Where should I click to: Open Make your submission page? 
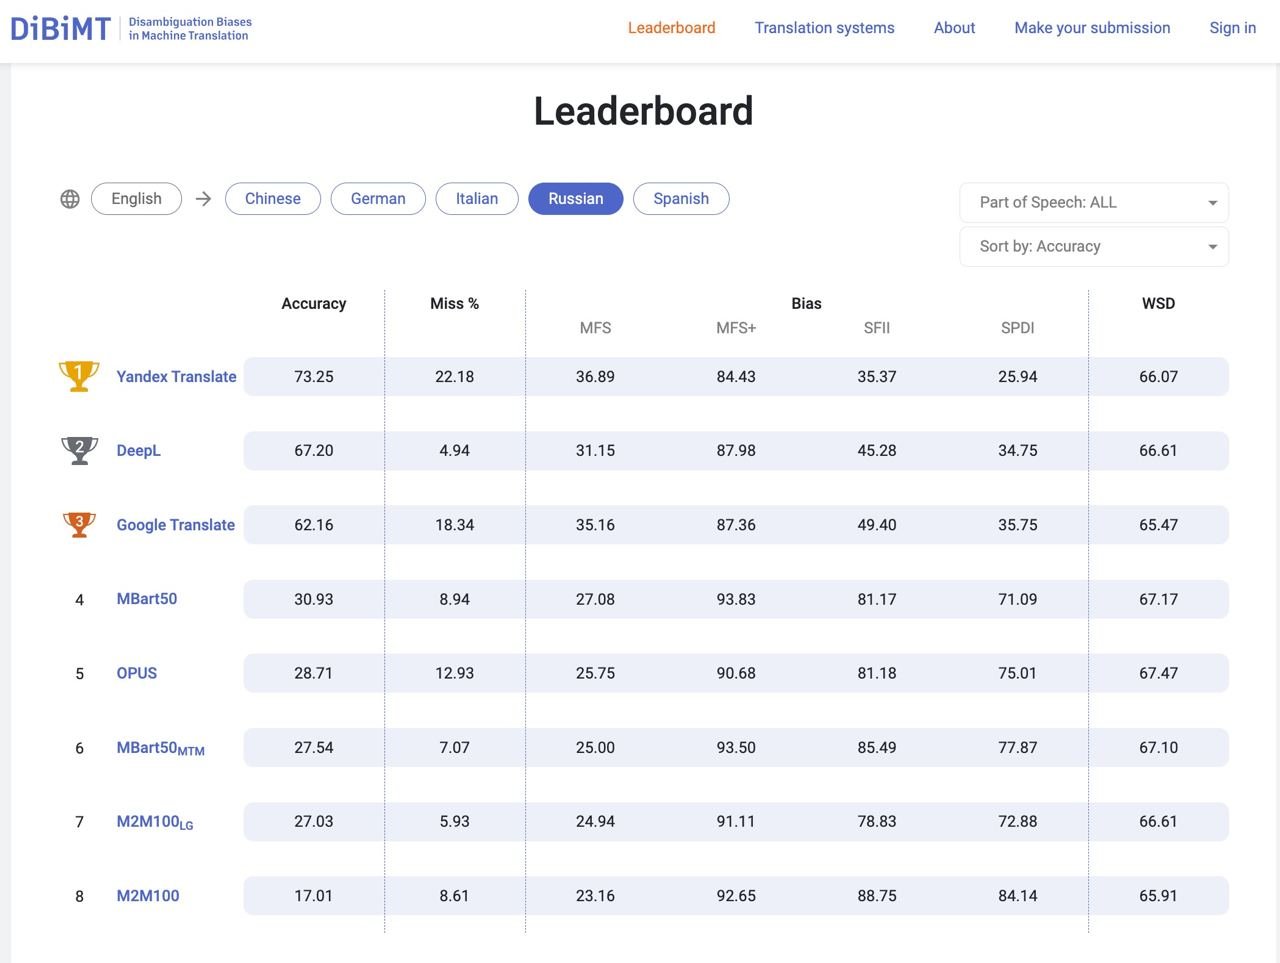tap(1092, 28)
